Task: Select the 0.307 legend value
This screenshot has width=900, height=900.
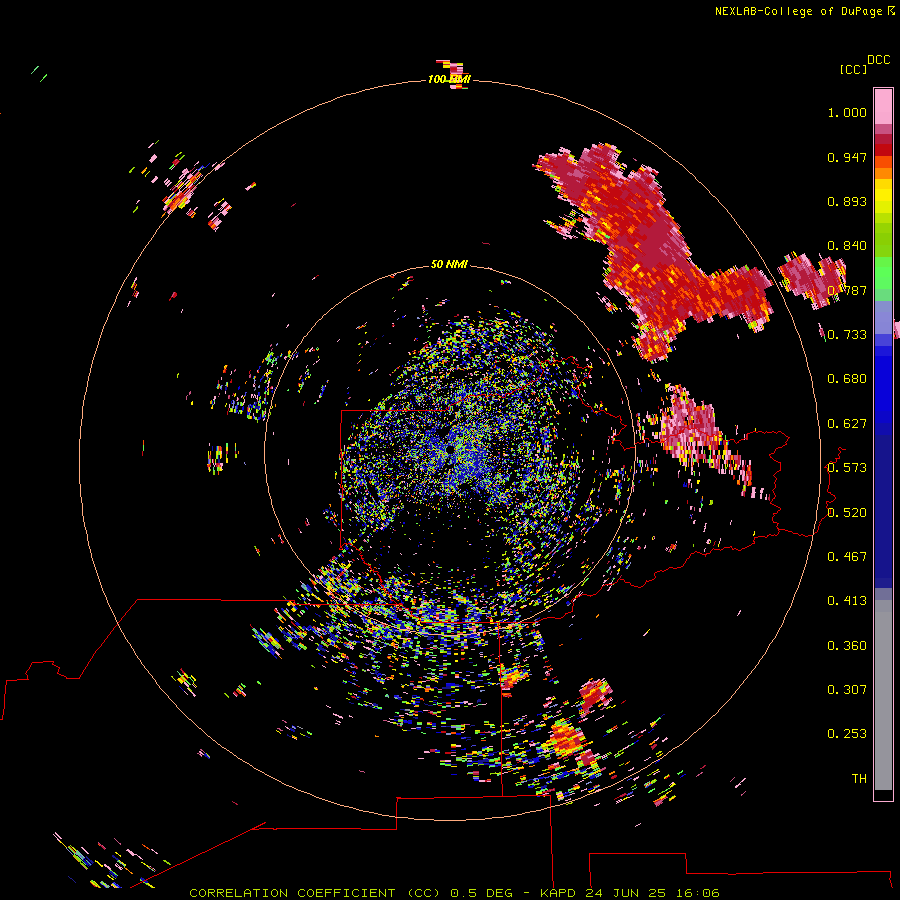Action: [847, 690]
